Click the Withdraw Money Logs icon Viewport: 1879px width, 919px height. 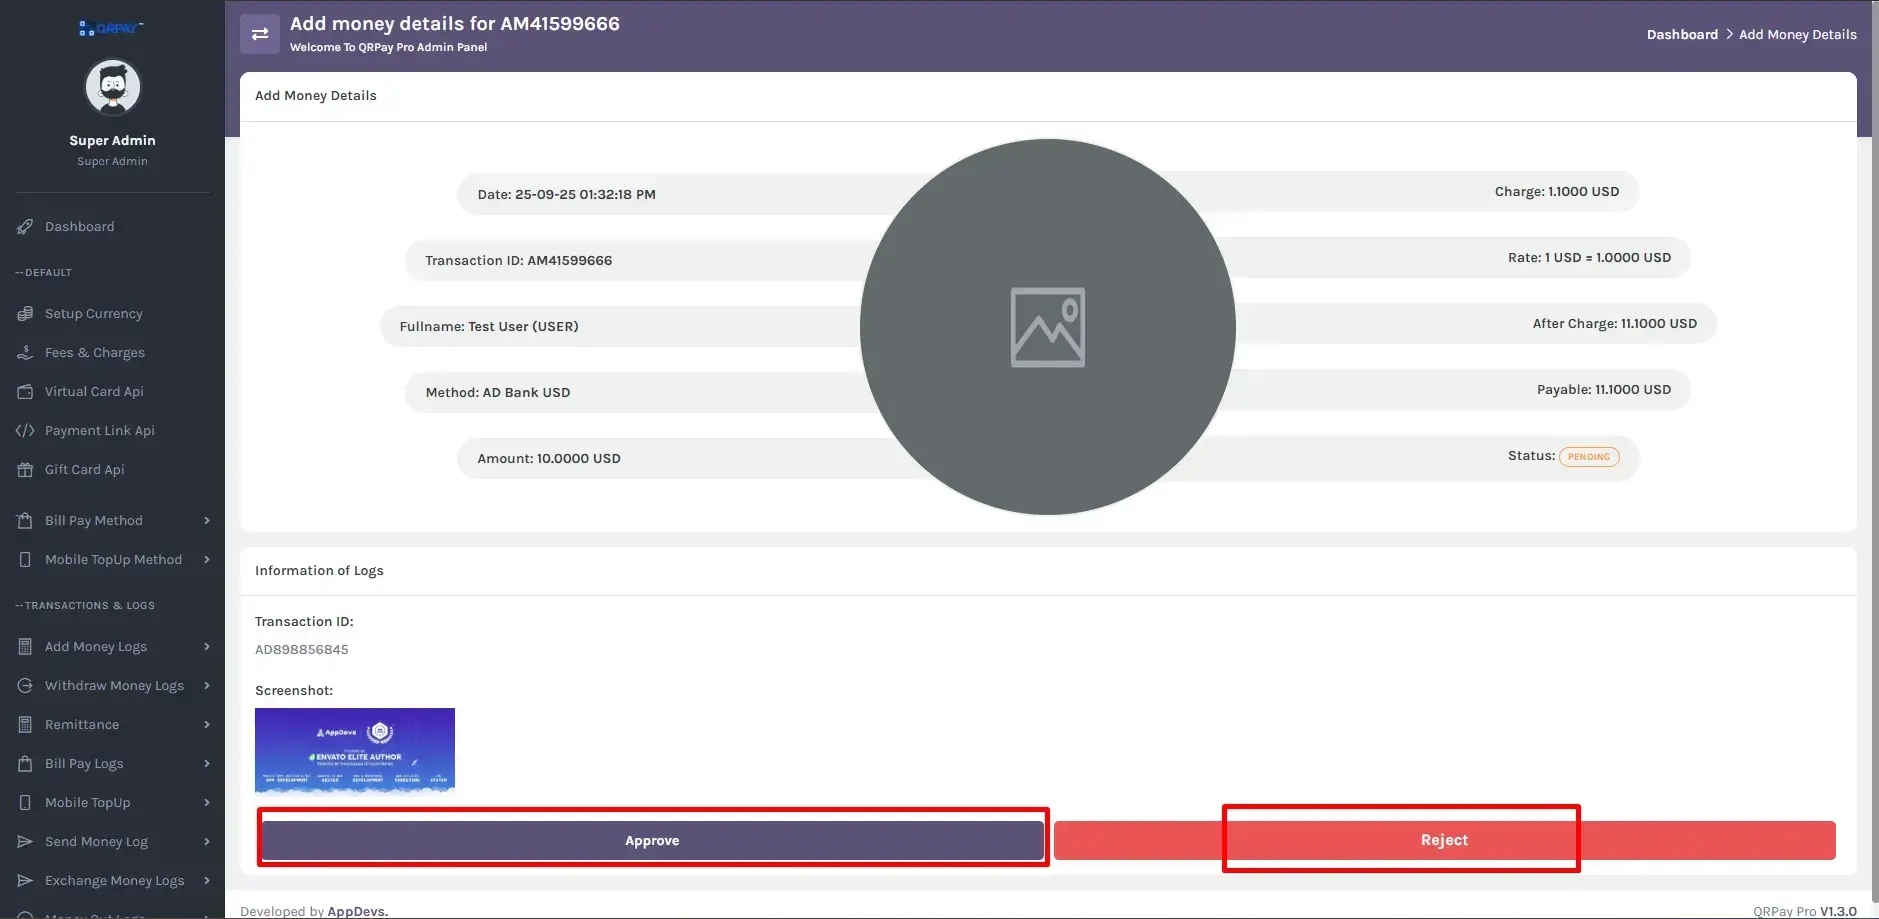25,686
